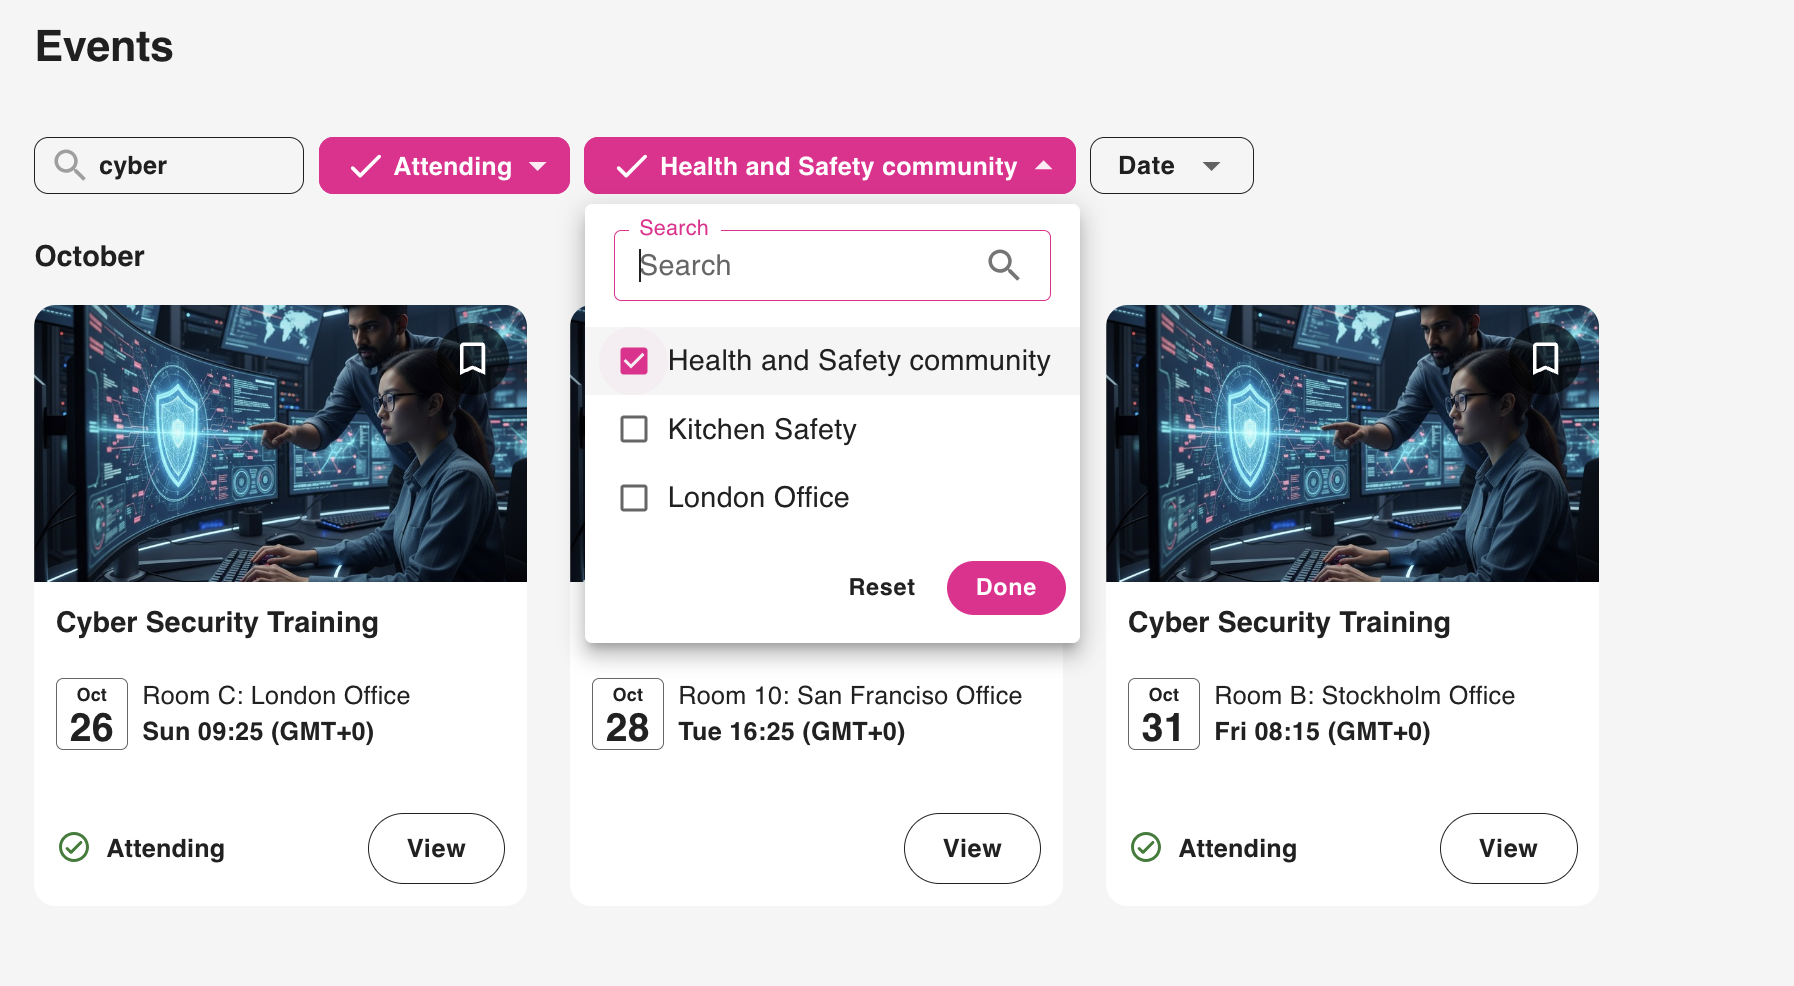
Task: View the Oct 28 San Francisco event
Action: (972, 848)
